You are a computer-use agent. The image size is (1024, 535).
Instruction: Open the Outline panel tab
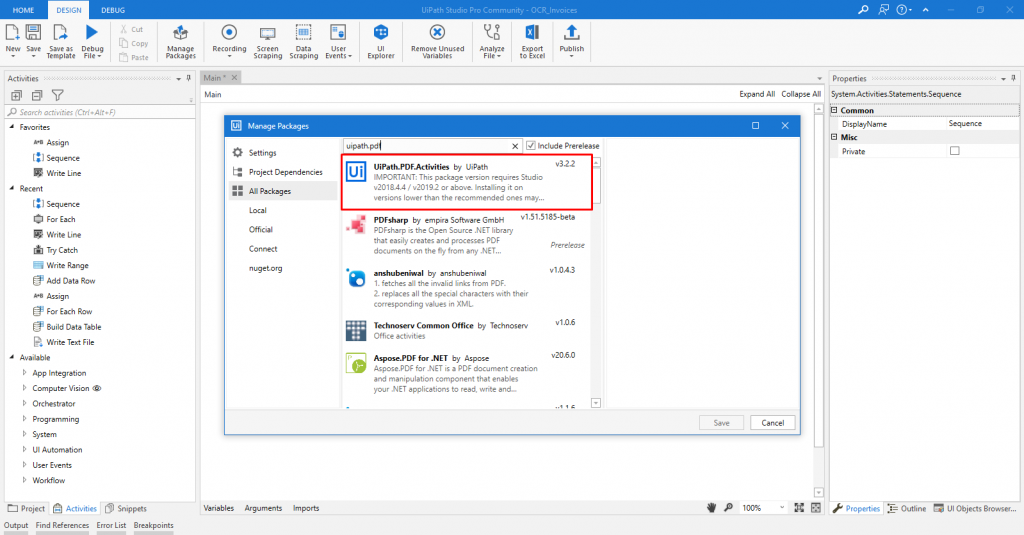click(906, 508)
